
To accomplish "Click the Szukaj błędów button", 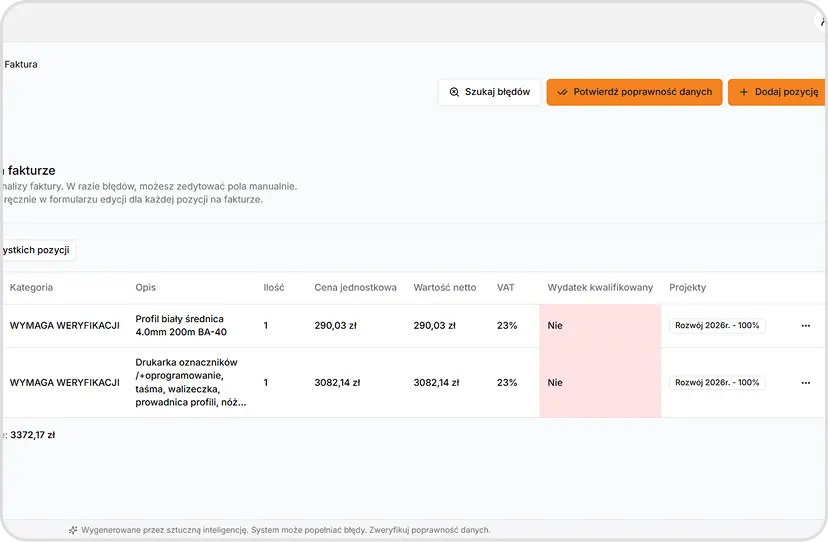I will coord(489,92).
